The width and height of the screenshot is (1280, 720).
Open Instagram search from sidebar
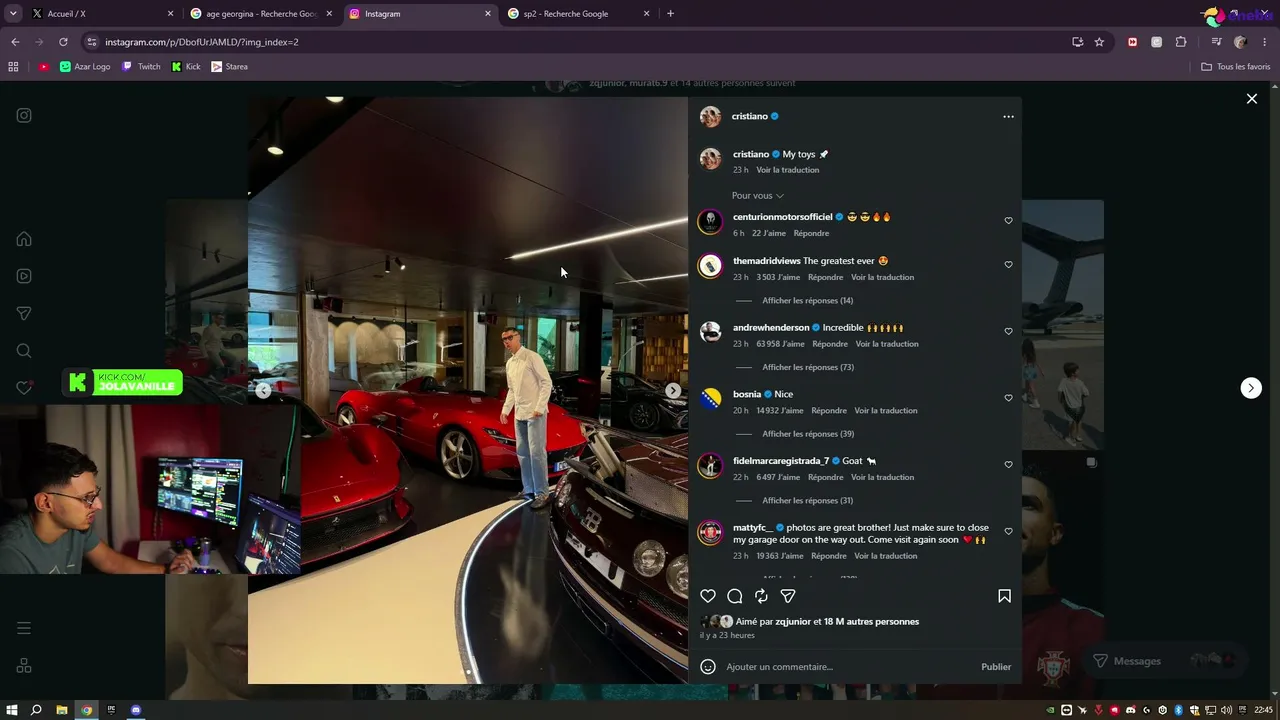[x=24, y=351]
